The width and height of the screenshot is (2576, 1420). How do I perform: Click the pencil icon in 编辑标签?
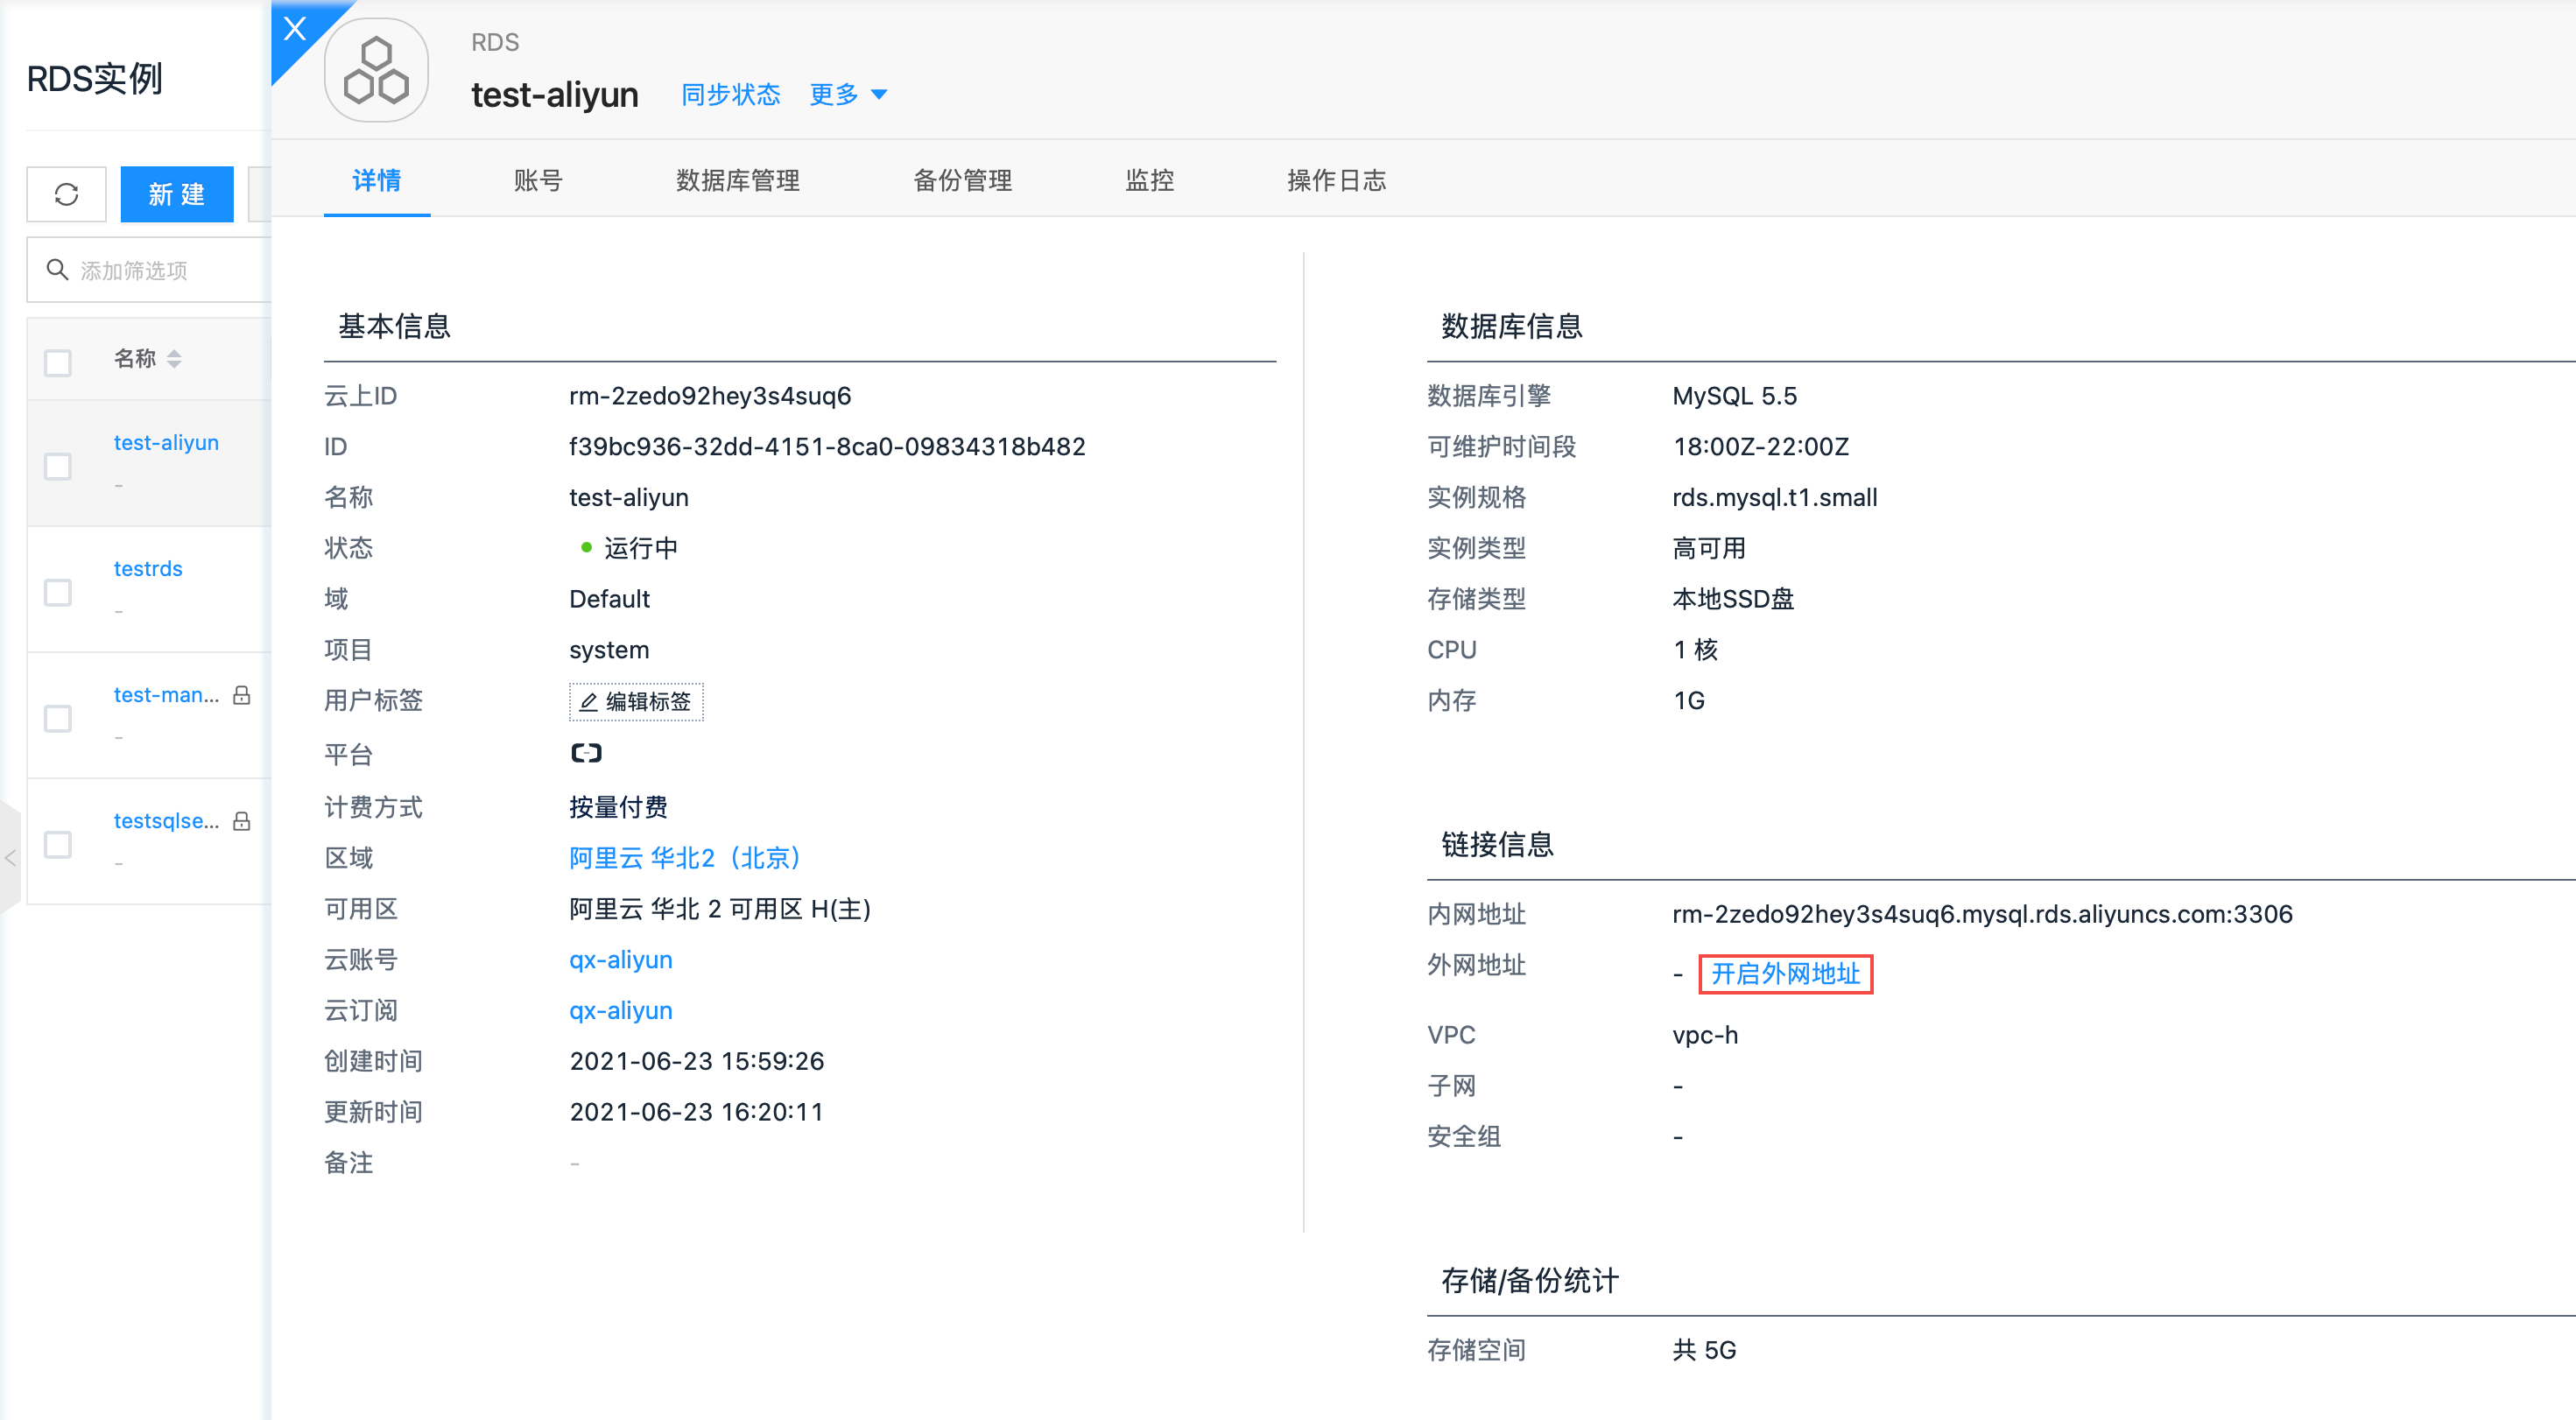pos(589,702)
